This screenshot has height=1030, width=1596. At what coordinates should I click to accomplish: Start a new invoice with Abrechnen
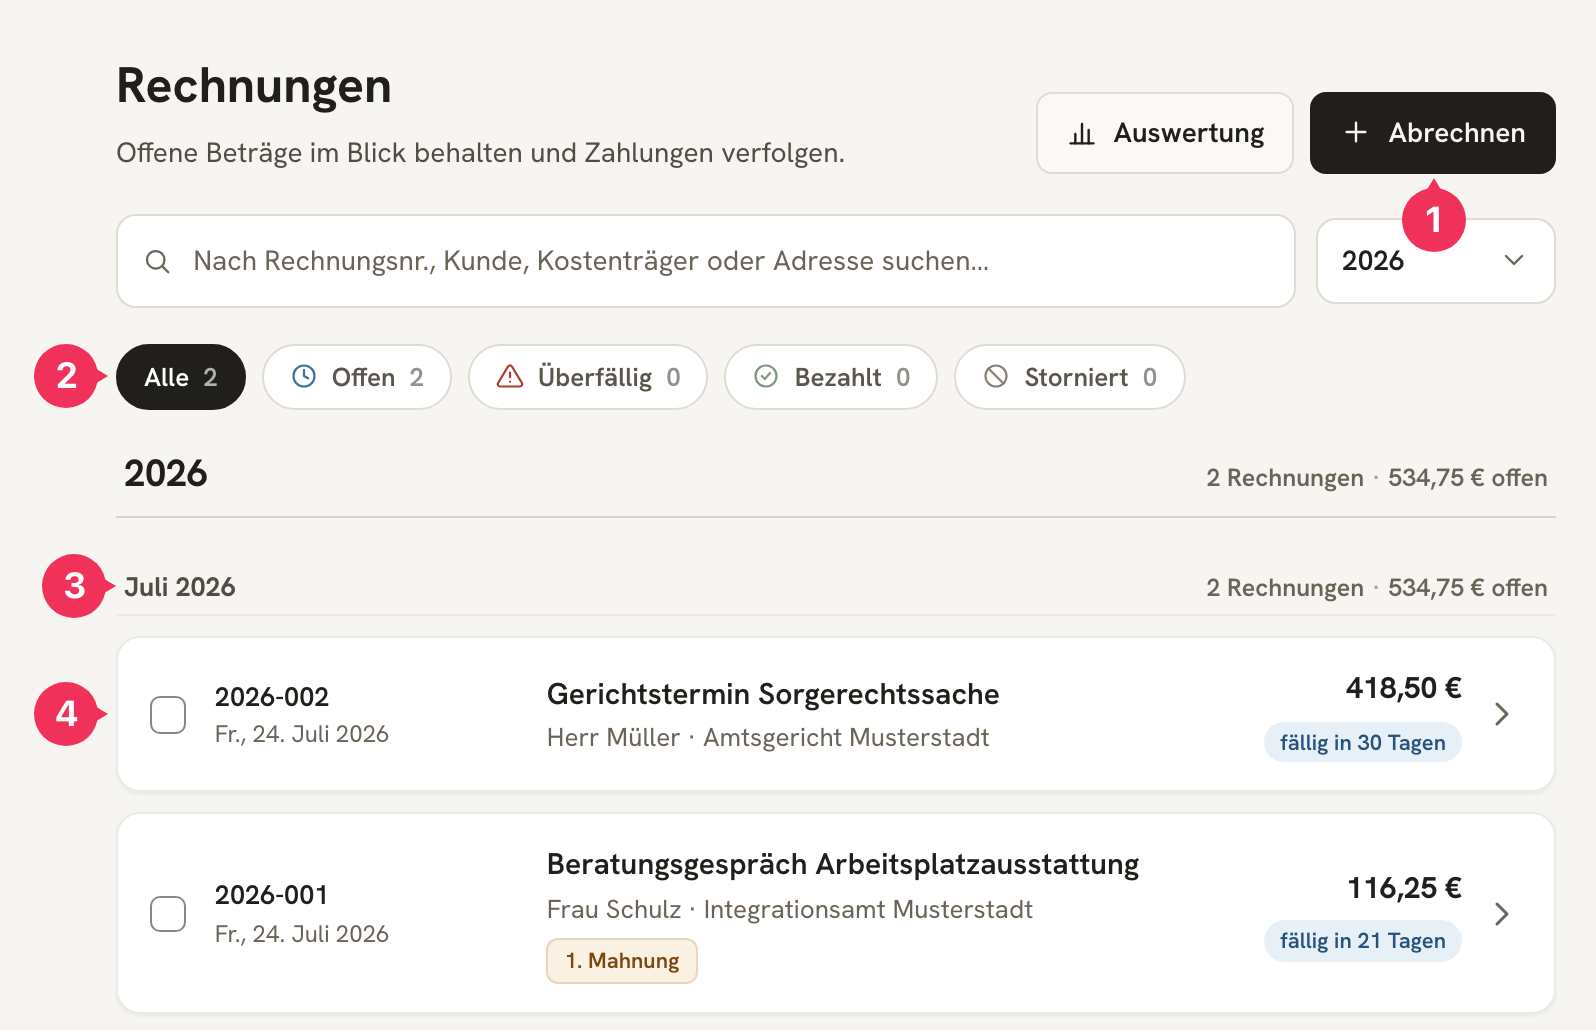click(x=1433, y=133)
